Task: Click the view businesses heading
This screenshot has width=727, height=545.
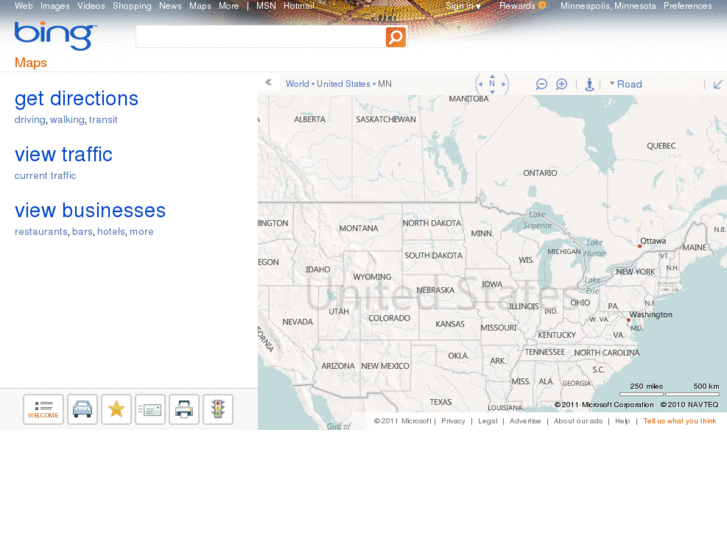Action: (x=90, y=210)
